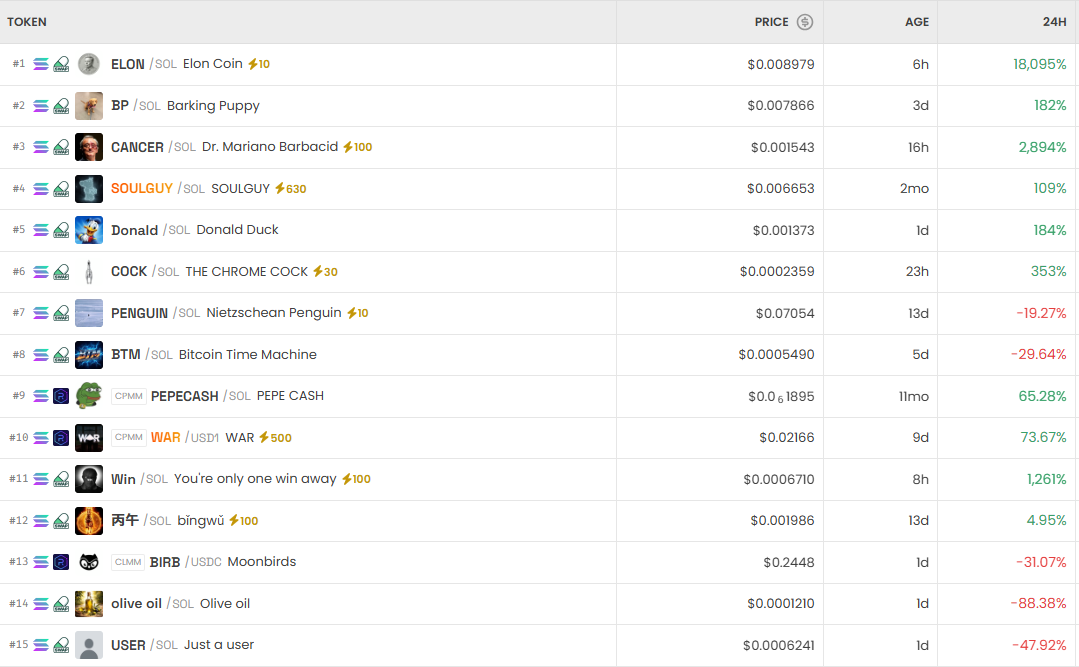The height and width of the screenshot is (667, 1079).
Task: Click the Raydium DEX icon in the PEPECASH row
Action: tap(61, 396)
